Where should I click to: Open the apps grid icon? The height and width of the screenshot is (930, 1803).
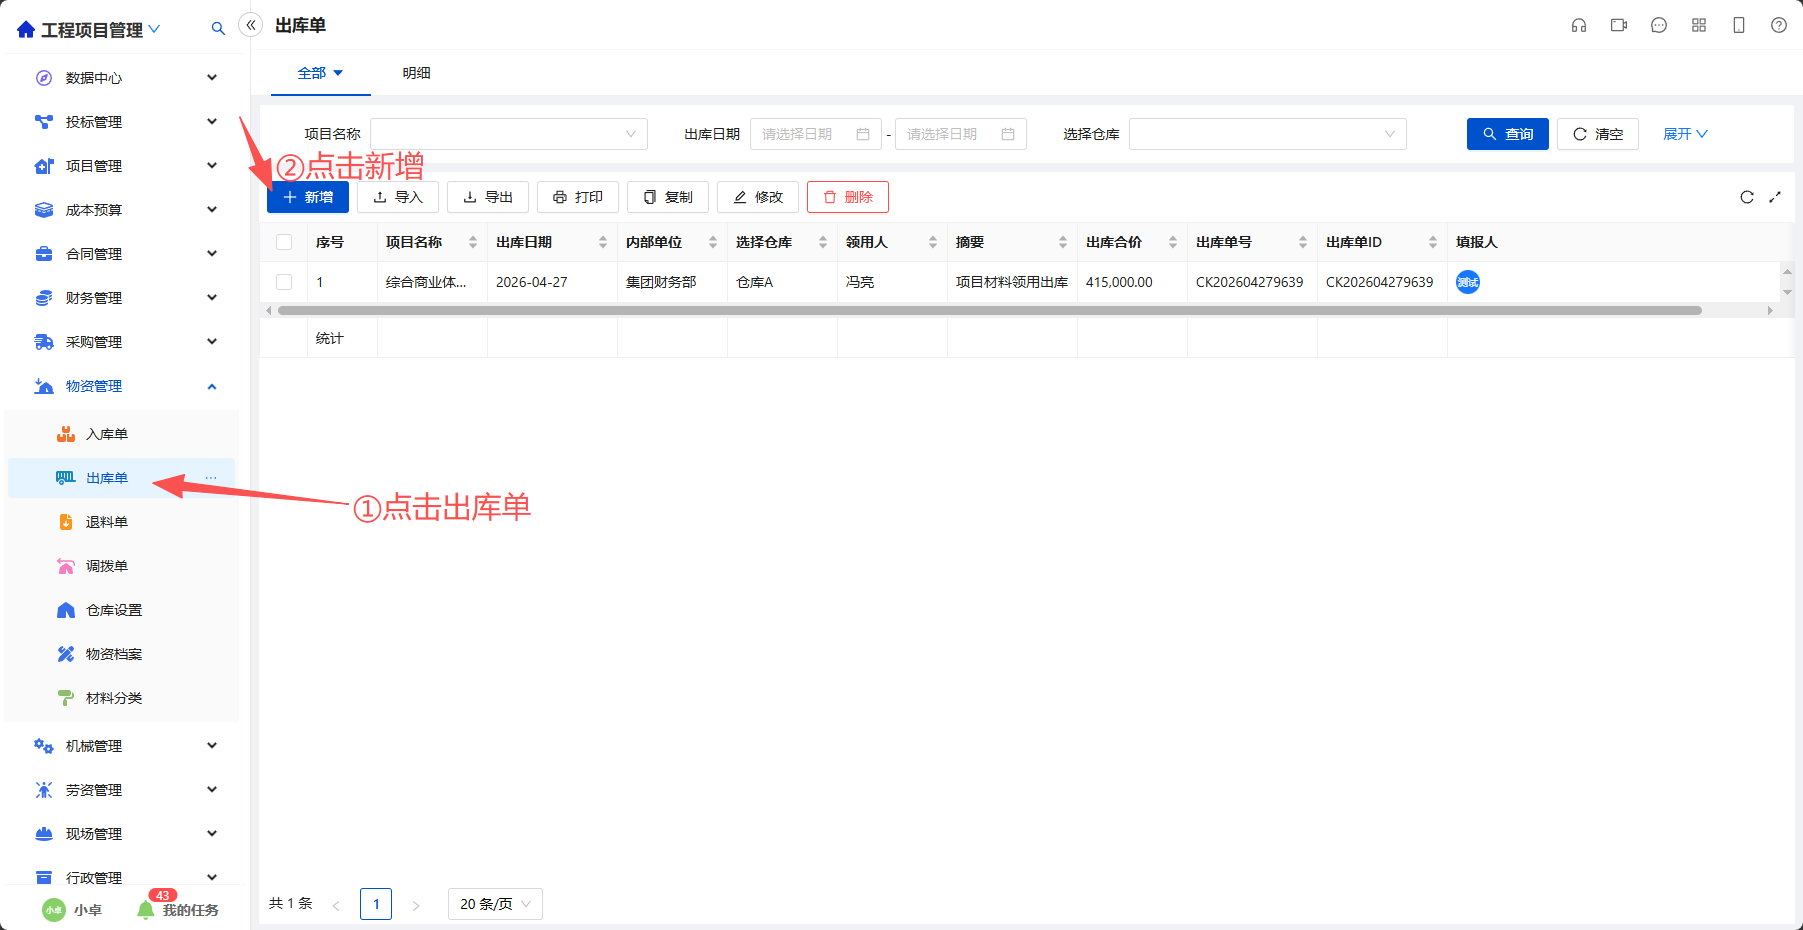tap(1699, 26)
